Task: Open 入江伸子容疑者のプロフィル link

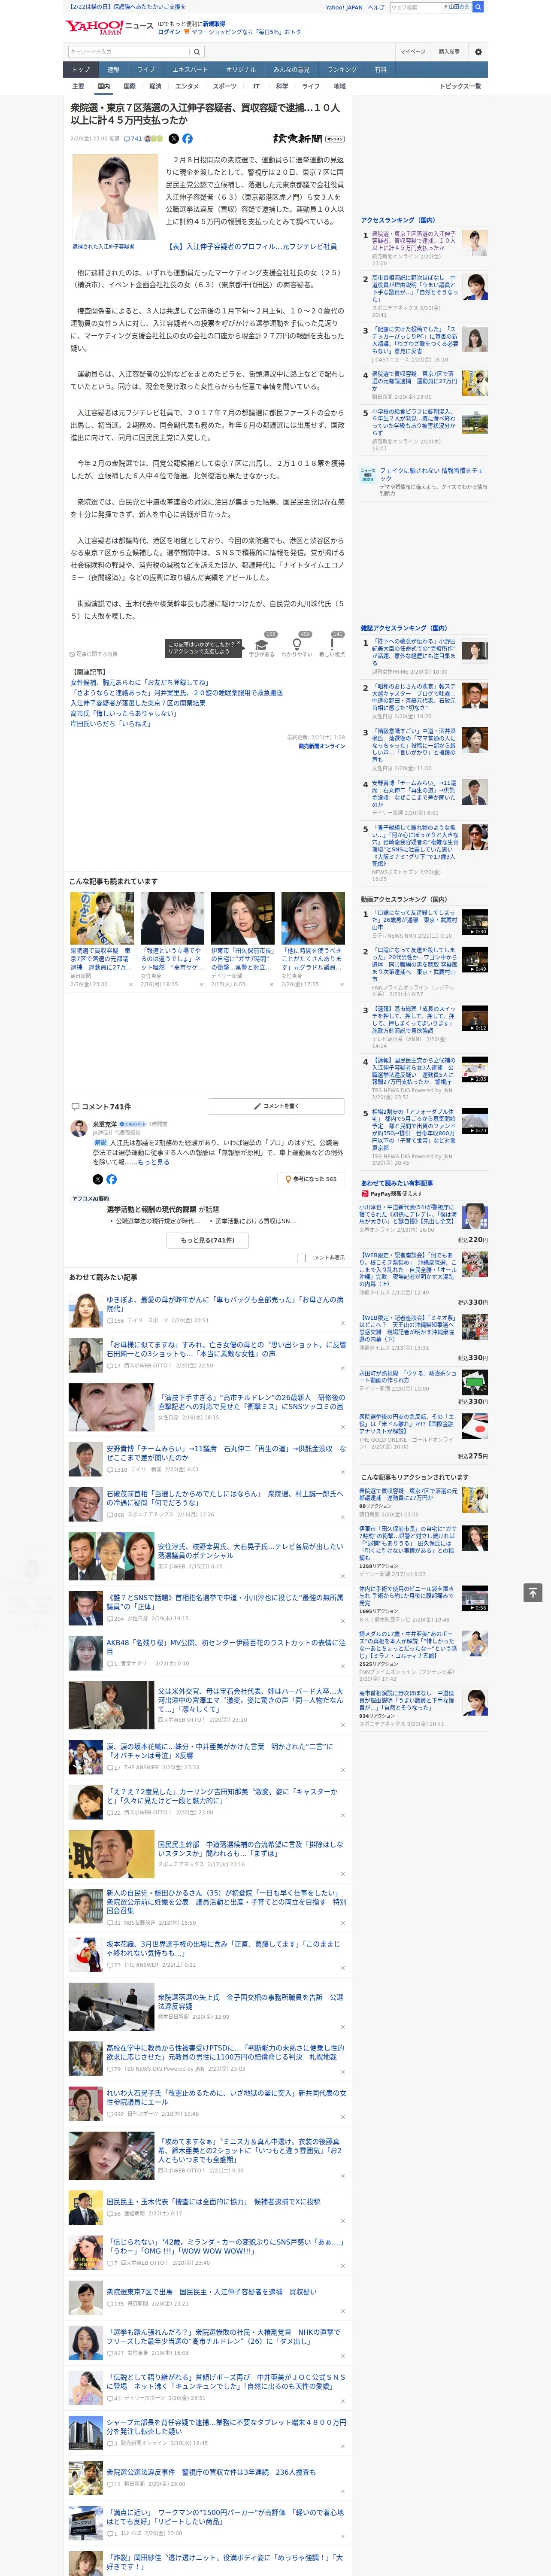Action: (252, 246)
